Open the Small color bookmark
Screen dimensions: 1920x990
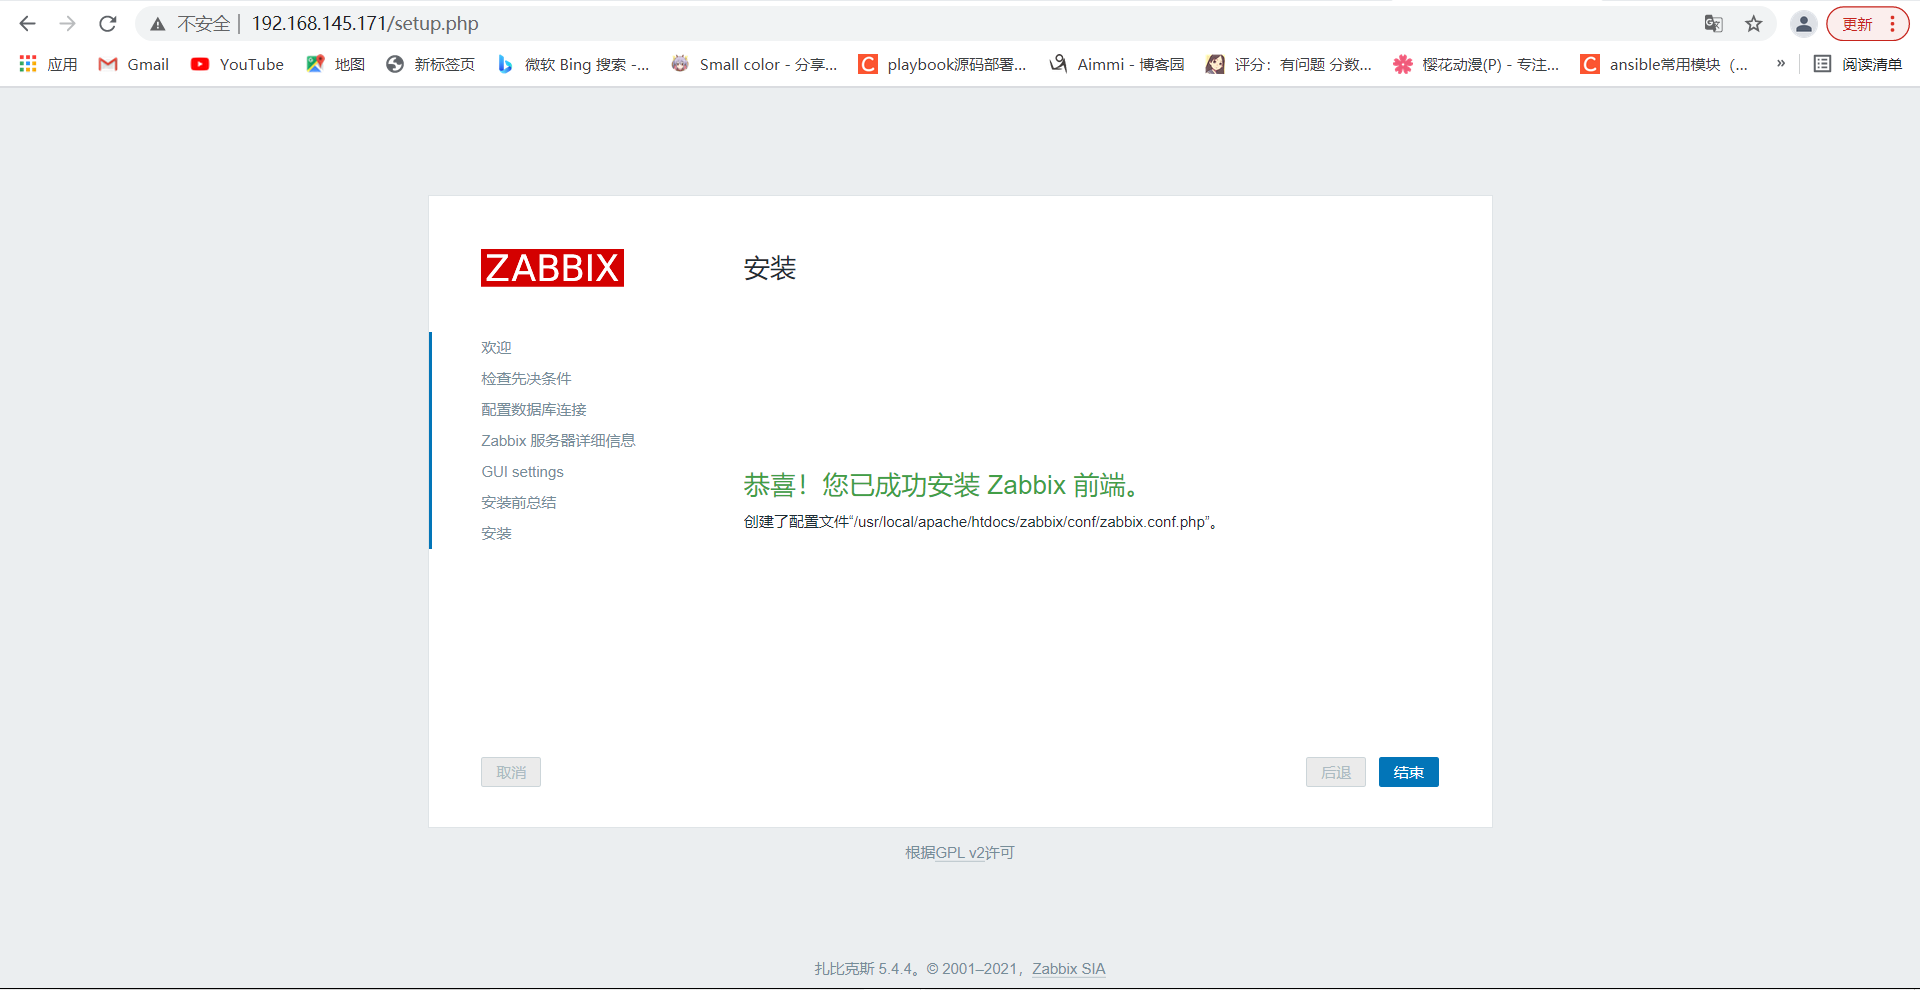click(x=755, y=64)
